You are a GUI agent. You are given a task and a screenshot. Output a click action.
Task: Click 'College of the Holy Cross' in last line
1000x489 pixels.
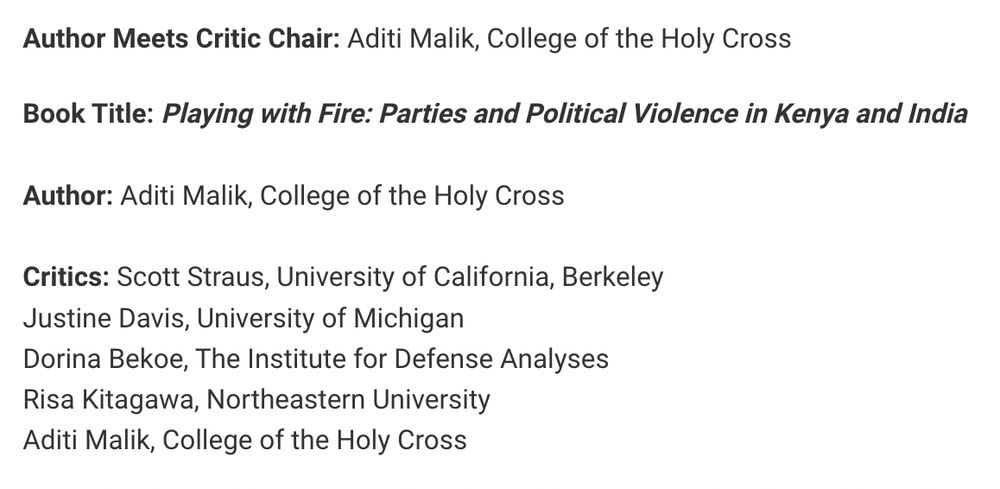point(314,441)
